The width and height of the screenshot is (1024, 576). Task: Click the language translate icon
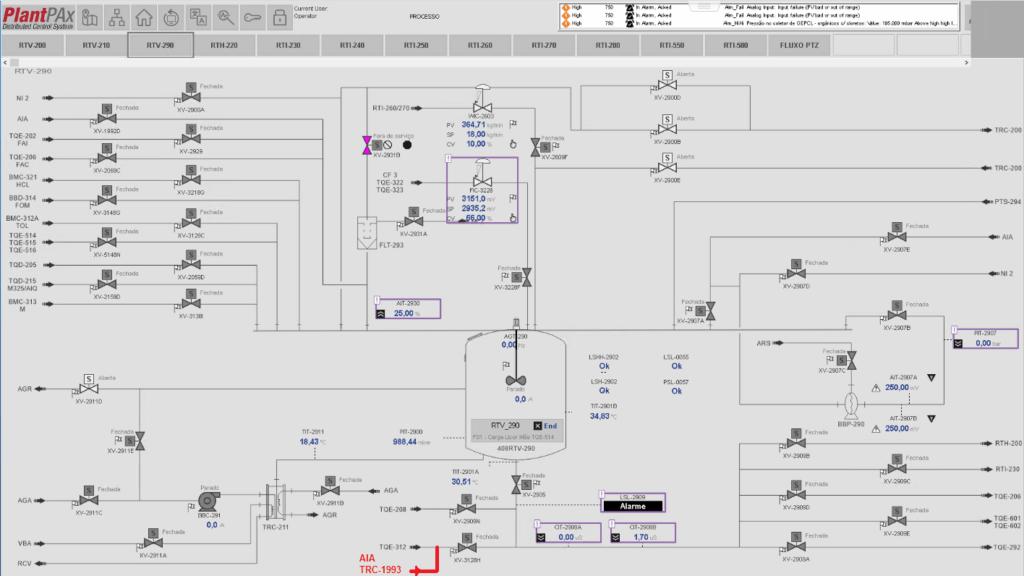click(198, 17)
